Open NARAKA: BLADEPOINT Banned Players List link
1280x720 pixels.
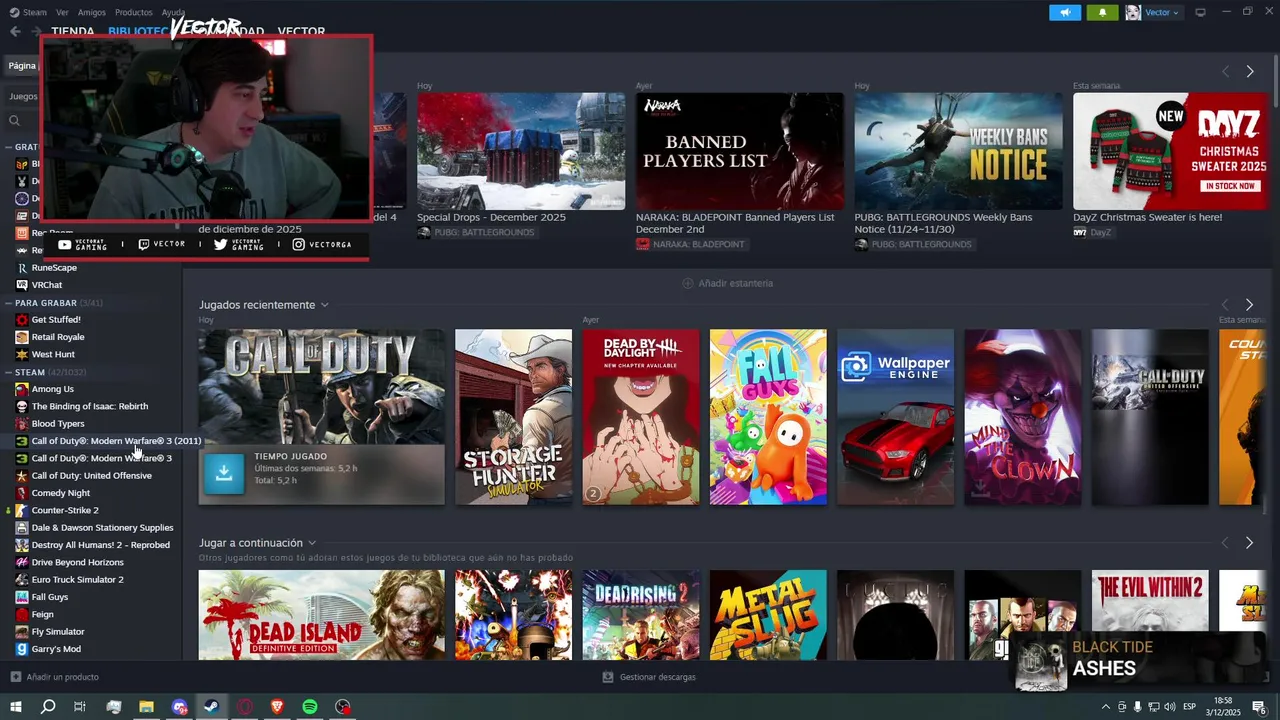point(735,223)
